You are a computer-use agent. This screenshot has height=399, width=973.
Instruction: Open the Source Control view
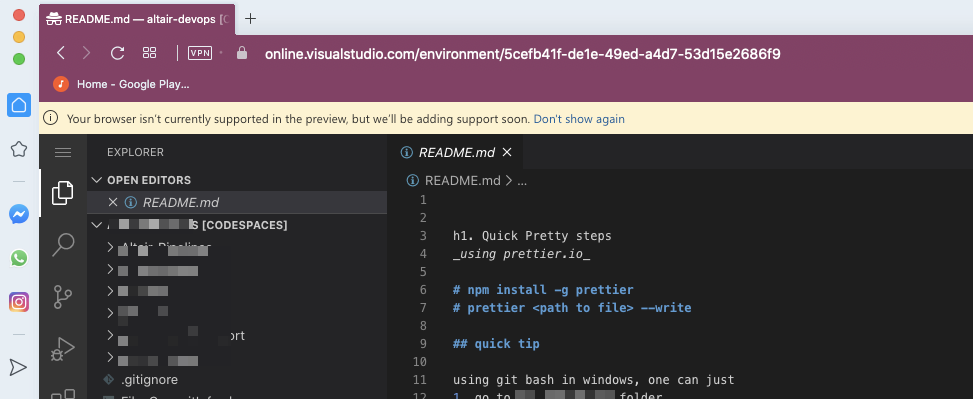tap(63, 297)
